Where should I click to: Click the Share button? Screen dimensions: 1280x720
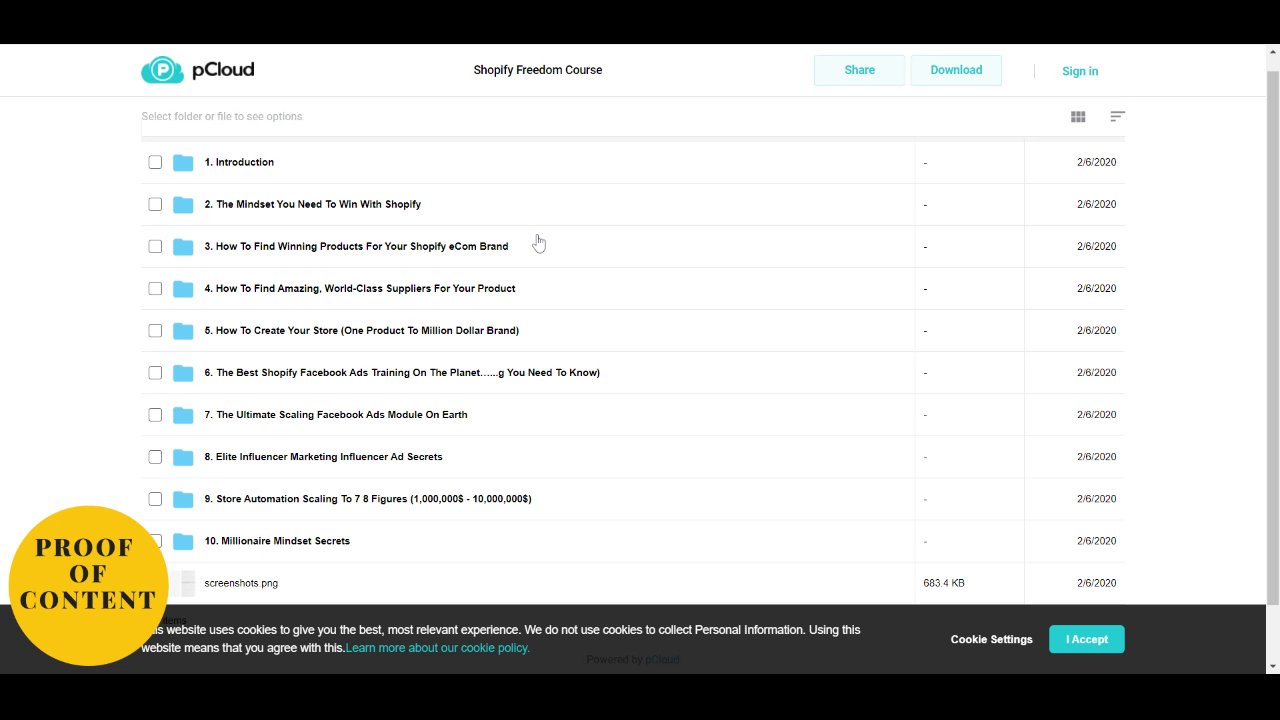coord(859,70)
